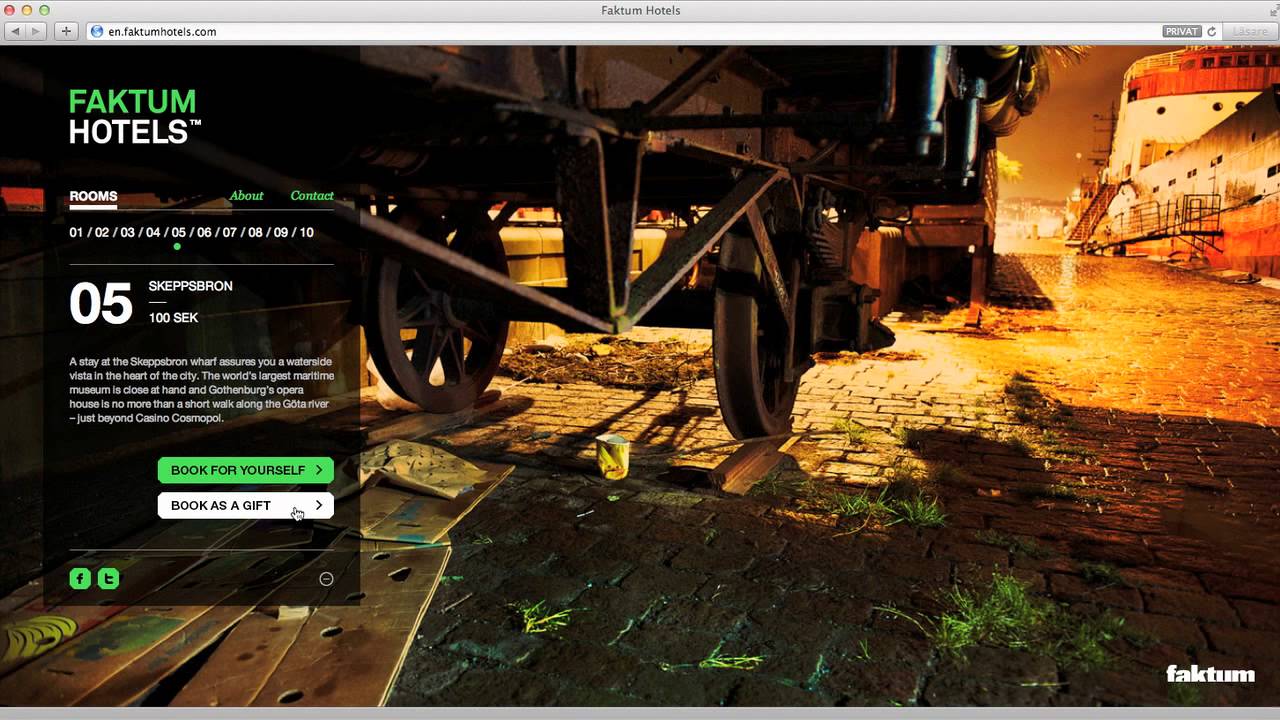1280x720 pixels.
Task: Click the Book For Yourself button
Action: click(246, 469)
